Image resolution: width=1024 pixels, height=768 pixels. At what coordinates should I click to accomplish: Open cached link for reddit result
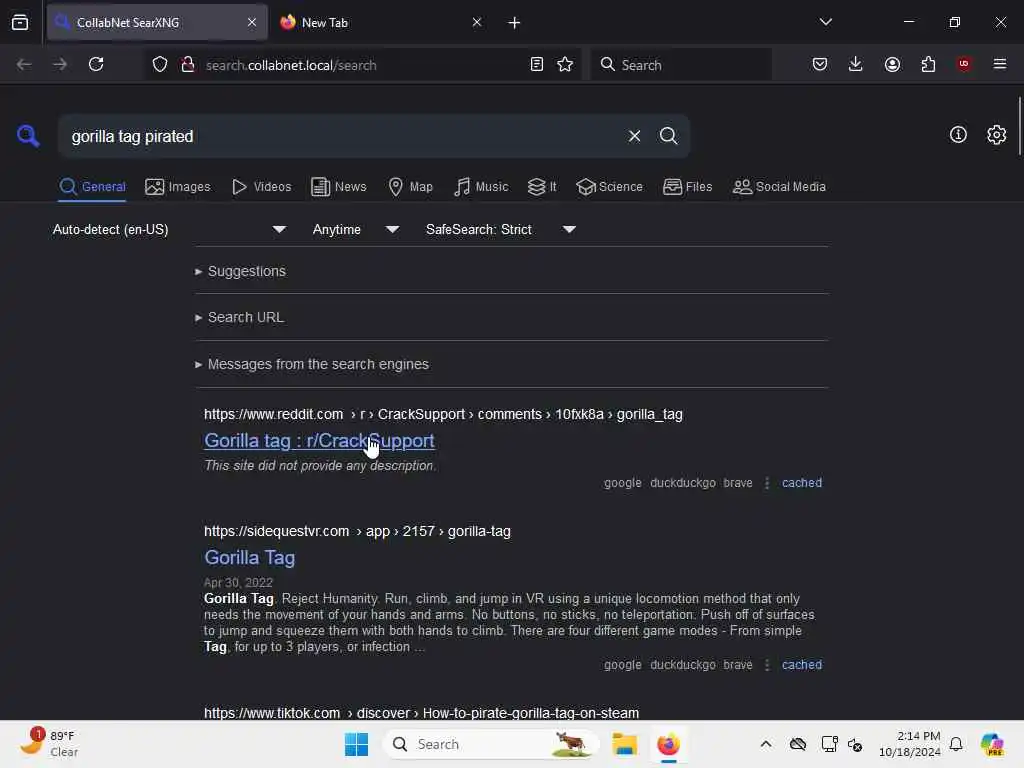pyautogui.click(x=801, y=483)
